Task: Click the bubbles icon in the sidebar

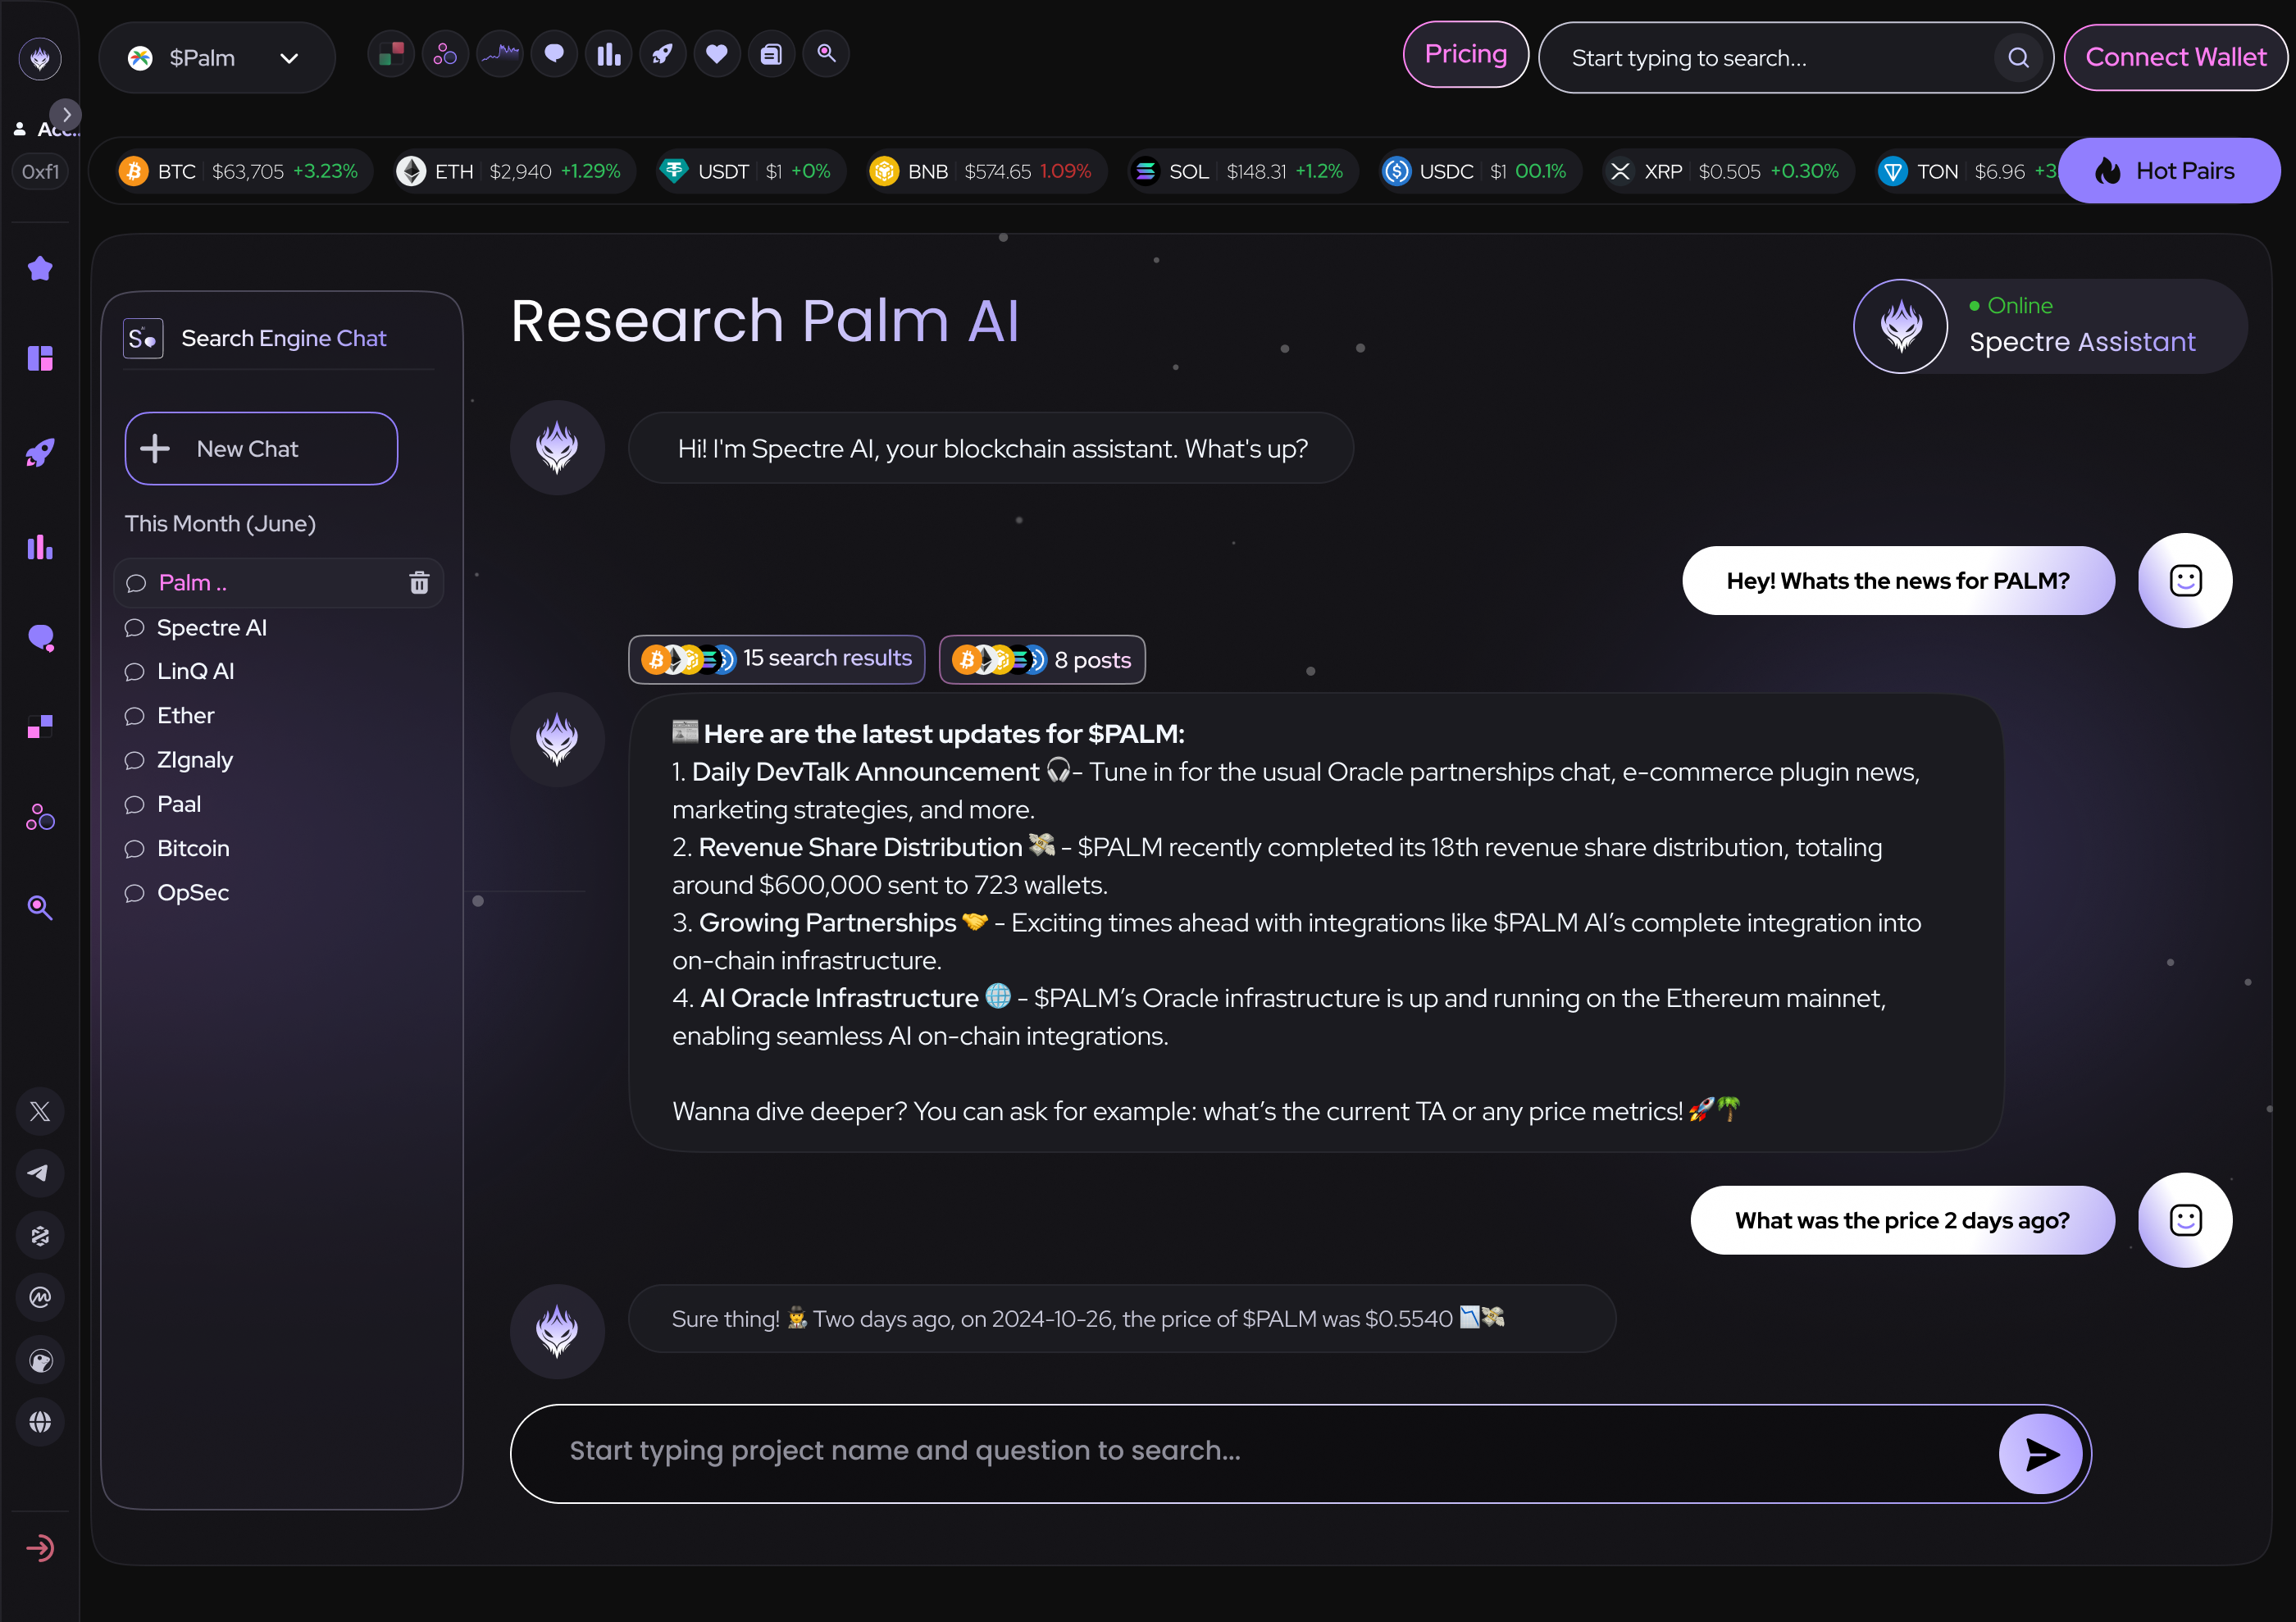Action: tap(40, 817)
